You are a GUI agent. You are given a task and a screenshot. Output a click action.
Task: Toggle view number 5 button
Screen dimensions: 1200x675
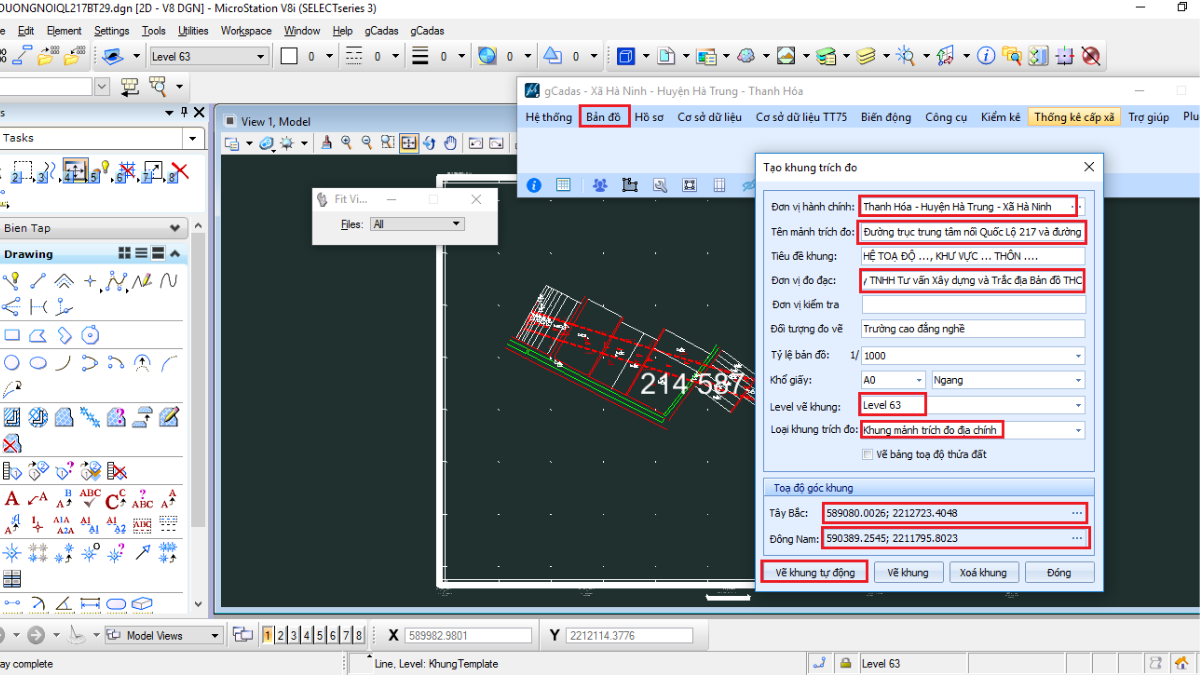coord(320,635)
